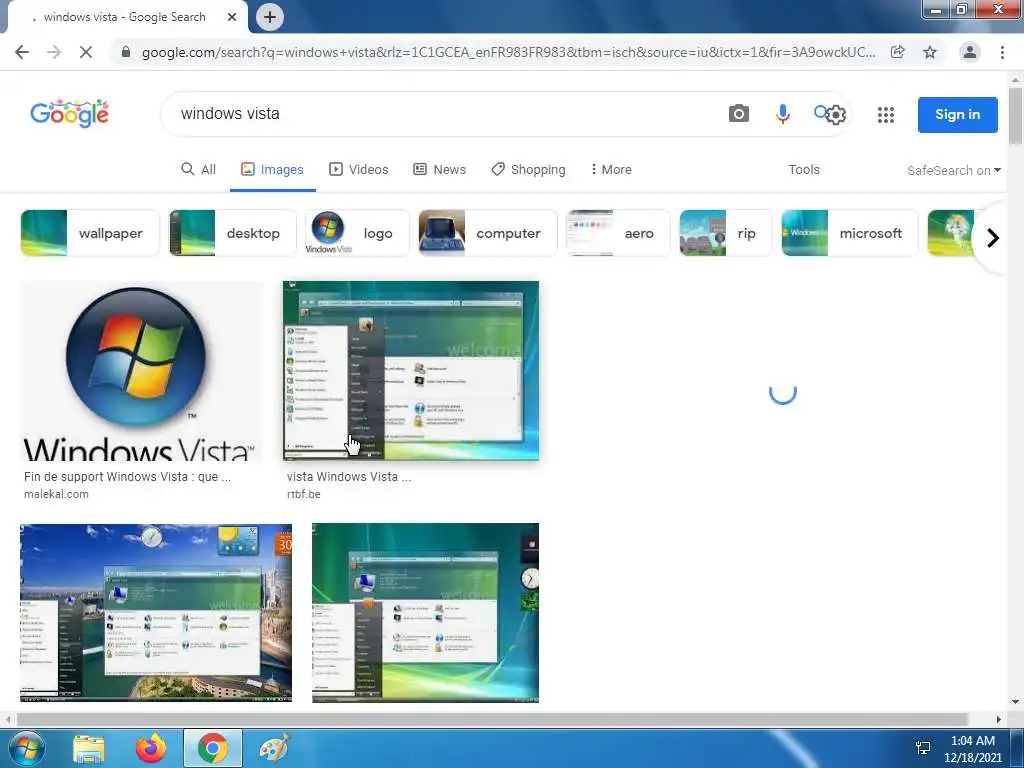This screenshot has width=1024, height=768.
Task: Click the forward navigation arrow
Action: click(x=54, y=52)
